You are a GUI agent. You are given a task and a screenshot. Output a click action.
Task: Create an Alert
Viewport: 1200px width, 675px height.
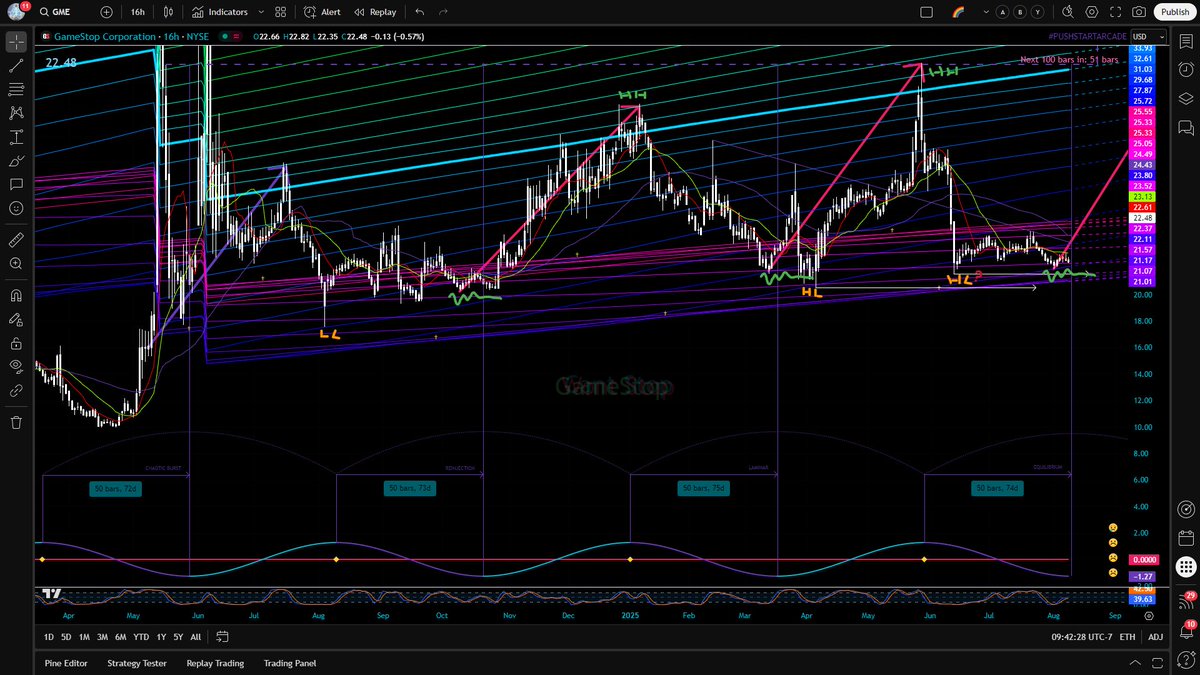[323, 12]
